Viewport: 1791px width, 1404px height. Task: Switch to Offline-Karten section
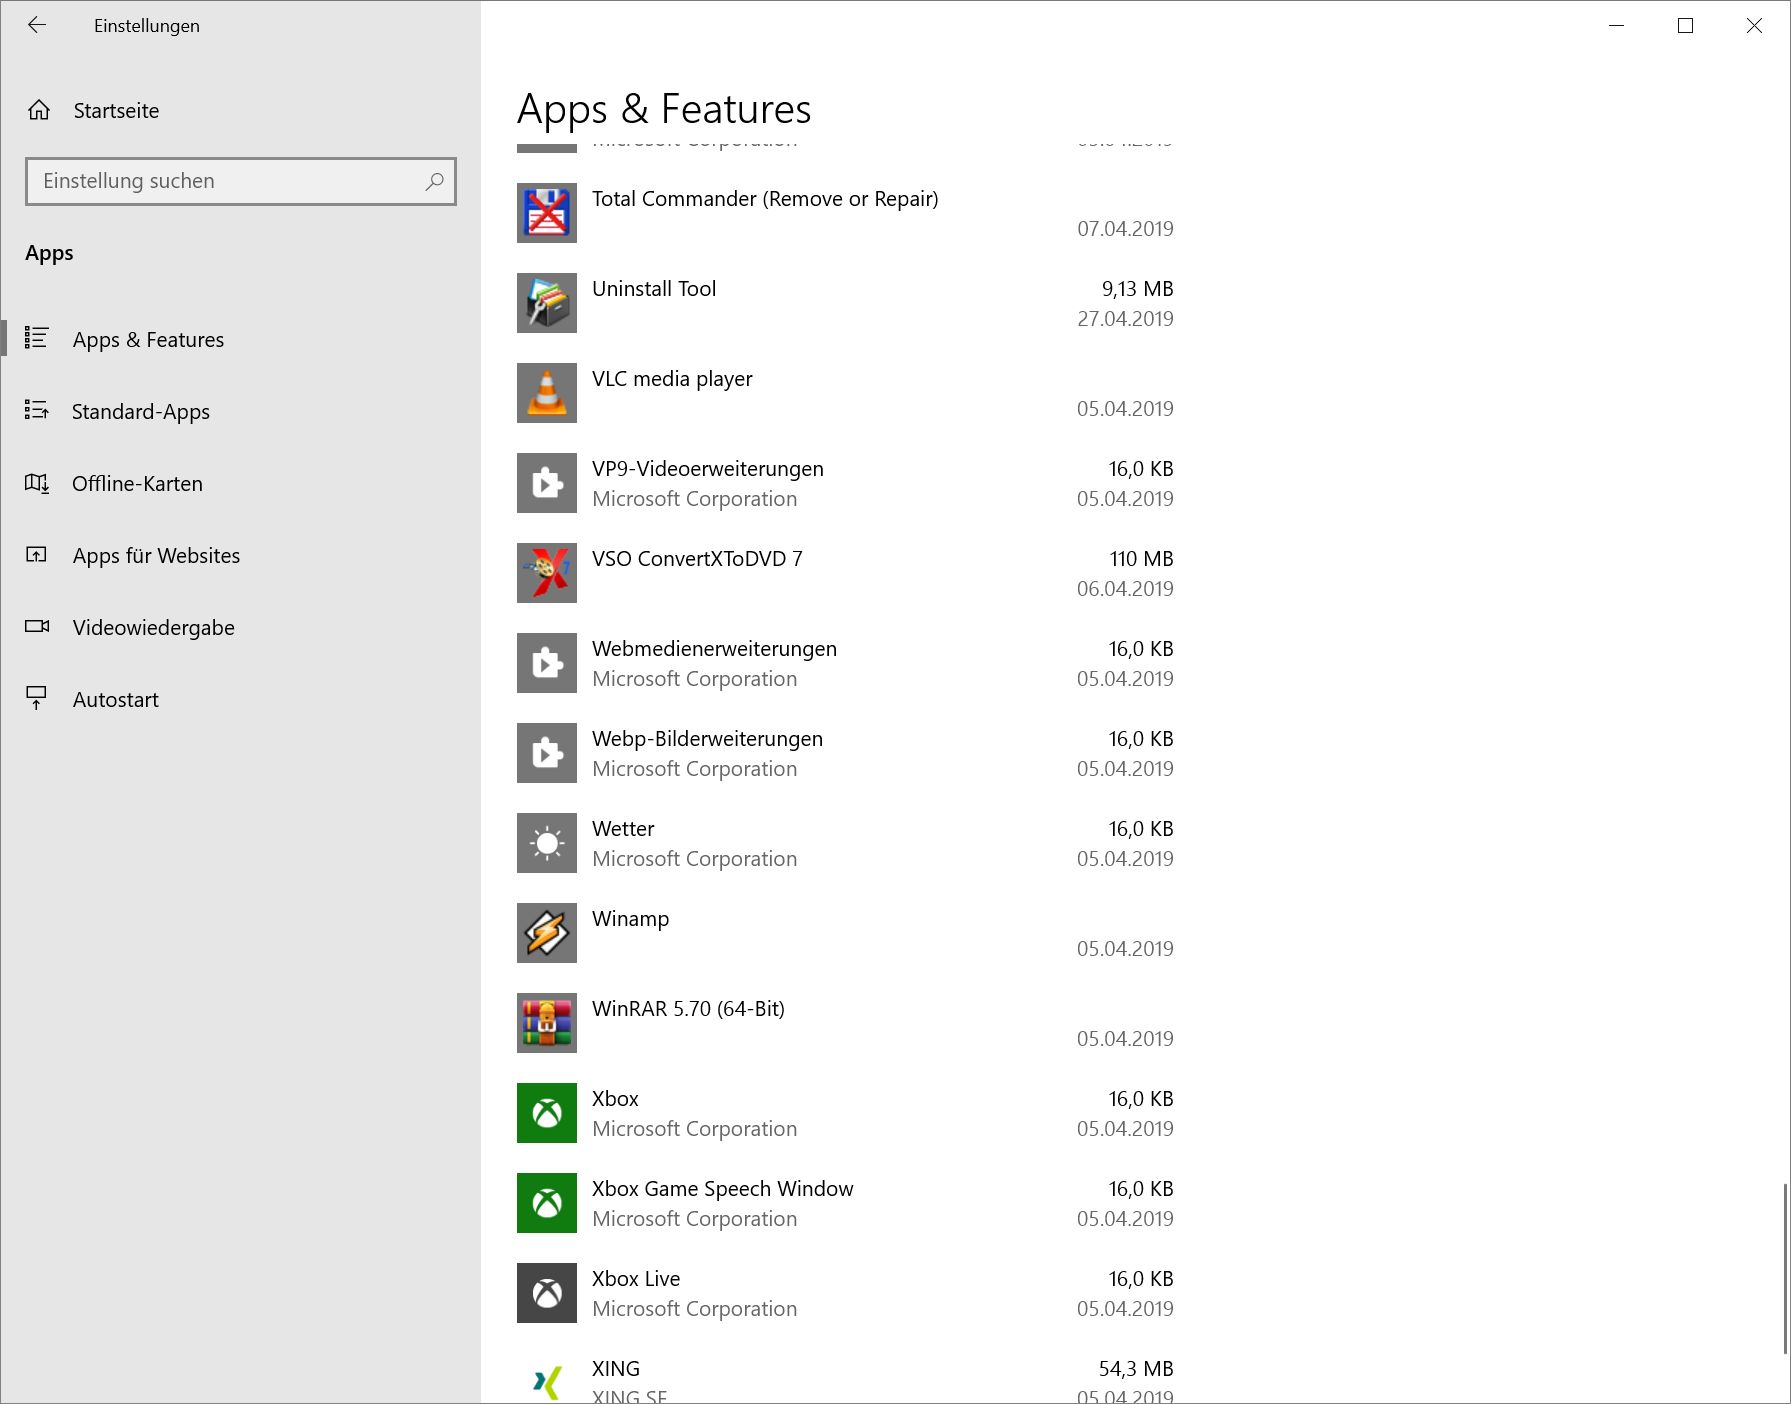click(x=137, y=484)
